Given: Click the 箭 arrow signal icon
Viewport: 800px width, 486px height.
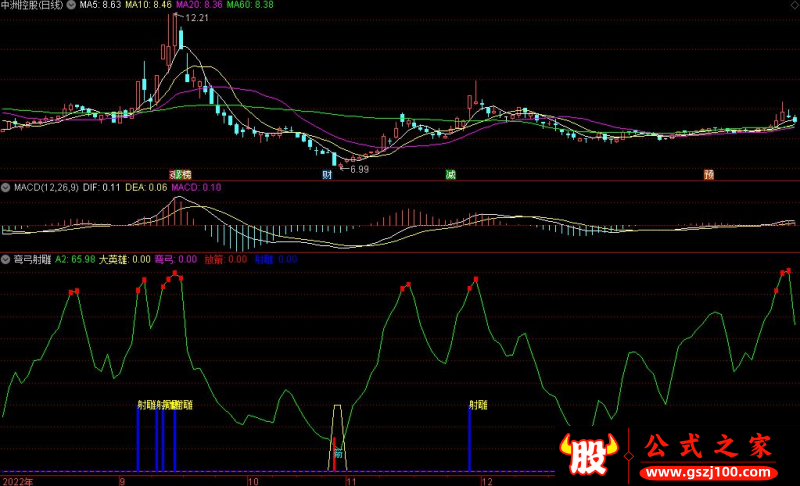Looking at the screenshot, I should click(338, 452).
